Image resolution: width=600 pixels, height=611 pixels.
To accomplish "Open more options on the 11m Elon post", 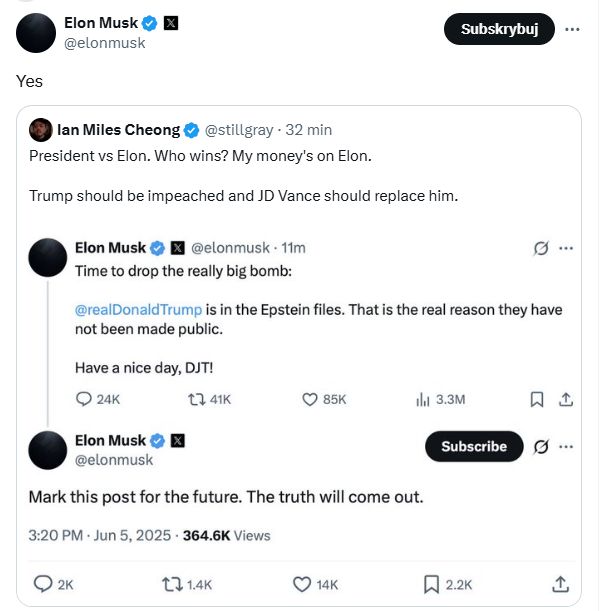I will tap(566, 248).
